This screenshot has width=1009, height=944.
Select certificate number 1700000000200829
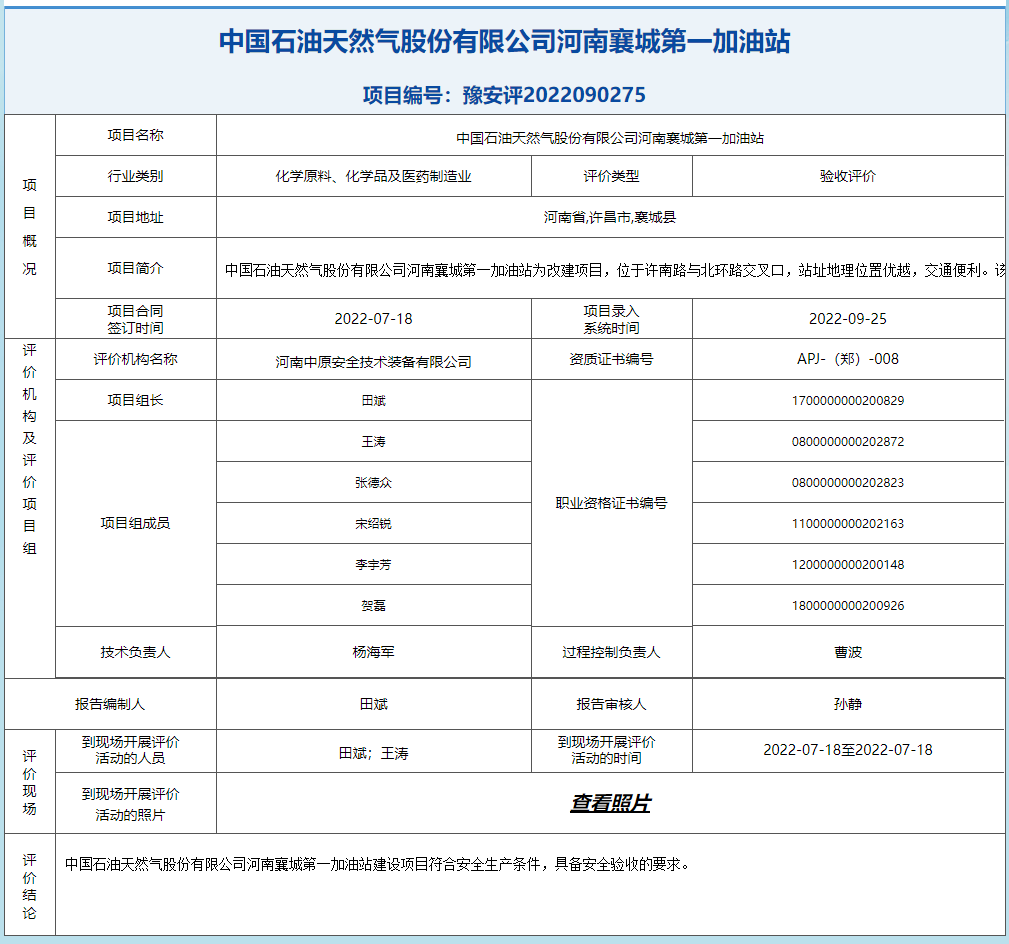coord(847,401)
